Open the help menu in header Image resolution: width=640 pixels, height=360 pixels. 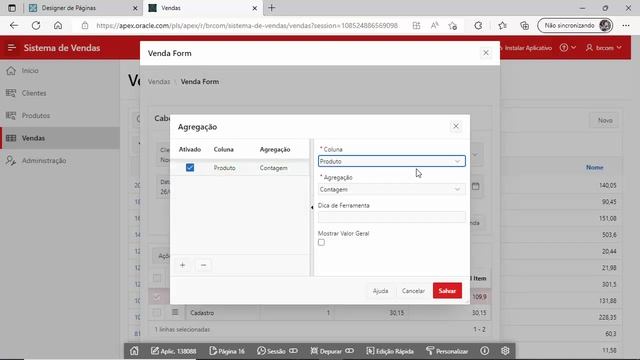[568, 48]
